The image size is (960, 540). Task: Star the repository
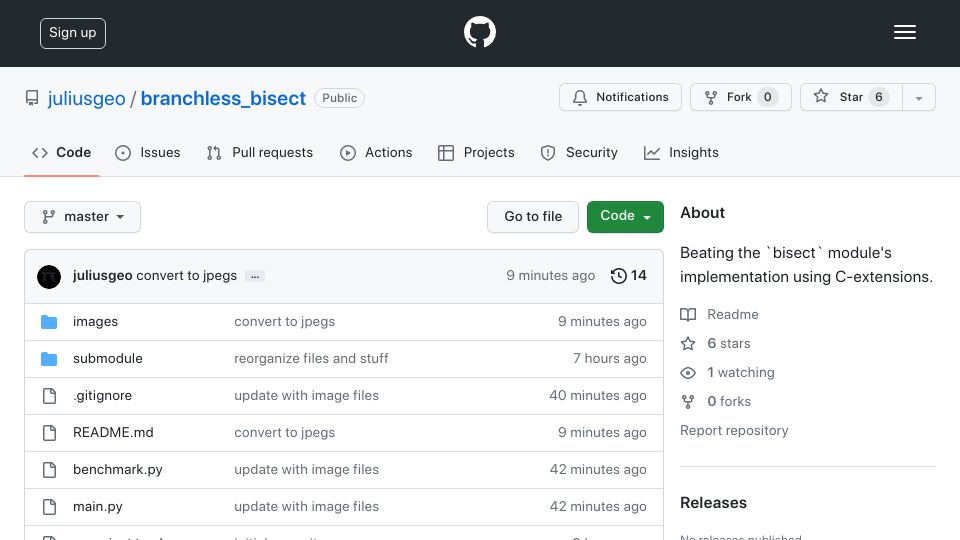[851, 97]
